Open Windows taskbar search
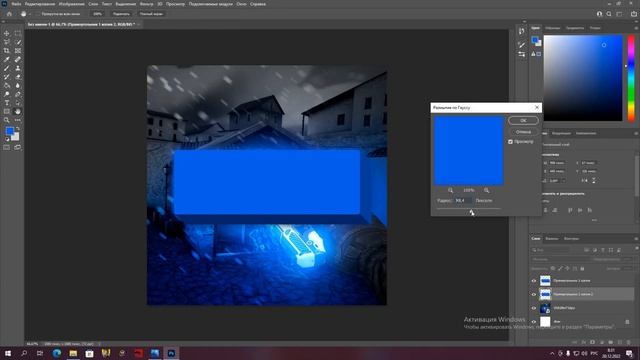Image resolution: width=640 pixels, height=360 pixels. point(24,353)
